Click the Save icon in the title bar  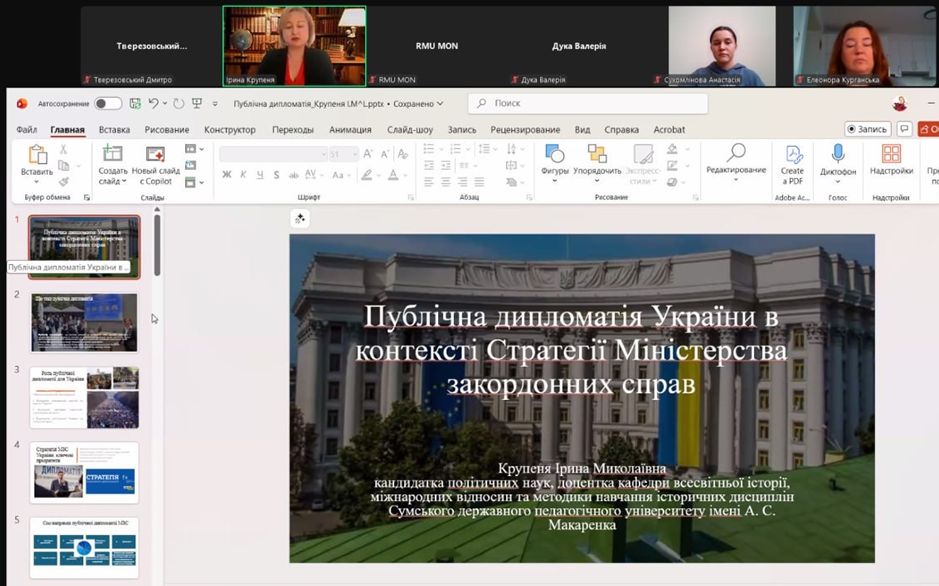coord(135,104)
